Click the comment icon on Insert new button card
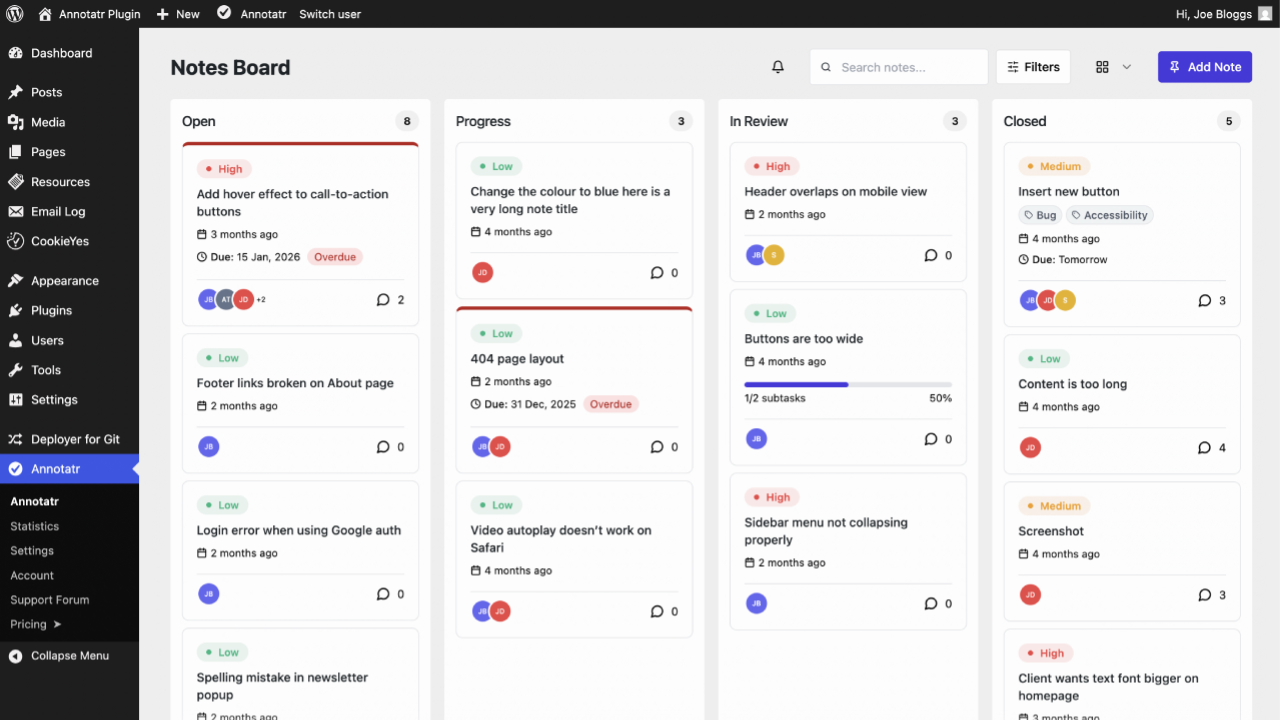 point(1204,300)
